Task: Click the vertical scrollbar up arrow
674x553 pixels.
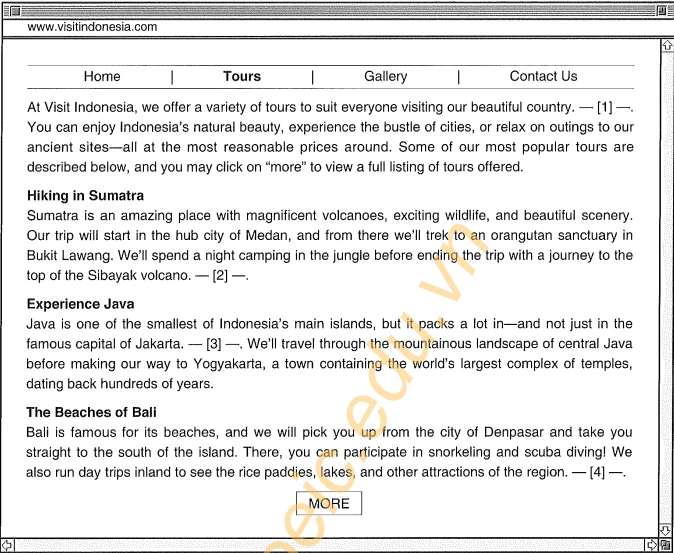Action: point(667,45)
